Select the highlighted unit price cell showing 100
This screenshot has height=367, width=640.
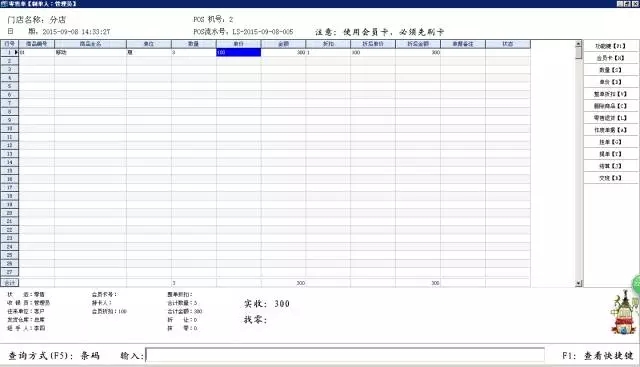[238, 52]
